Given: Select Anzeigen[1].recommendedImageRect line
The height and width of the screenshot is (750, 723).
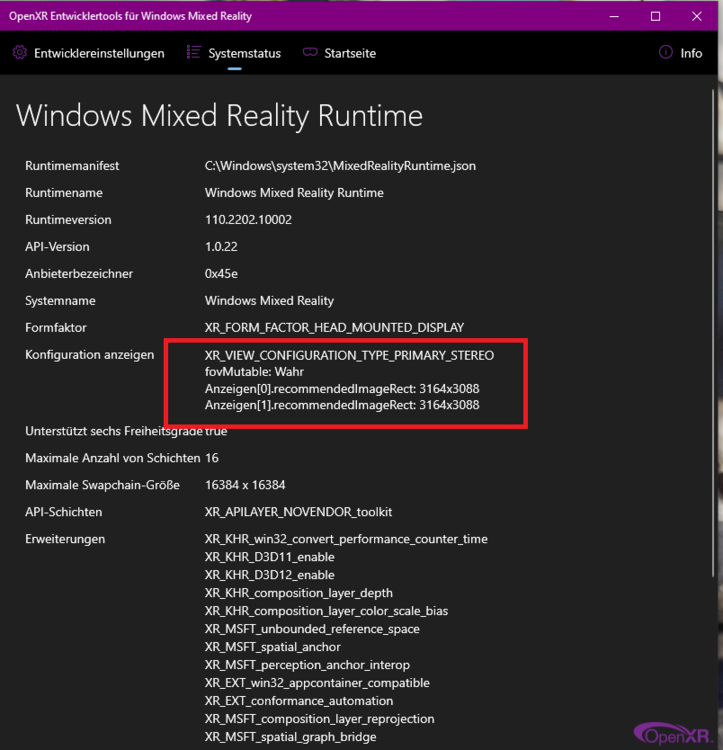Looking at the screenshot, I should coord(342,405).
